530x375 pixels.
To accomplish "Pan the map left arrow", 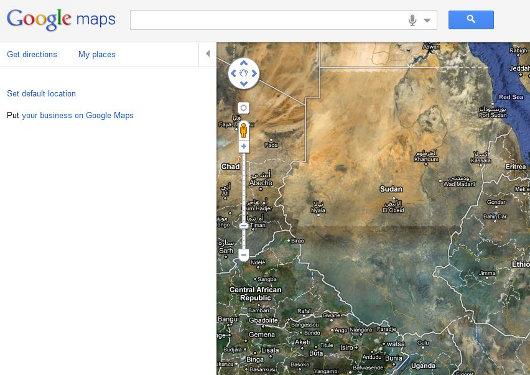I will point(233,73).
